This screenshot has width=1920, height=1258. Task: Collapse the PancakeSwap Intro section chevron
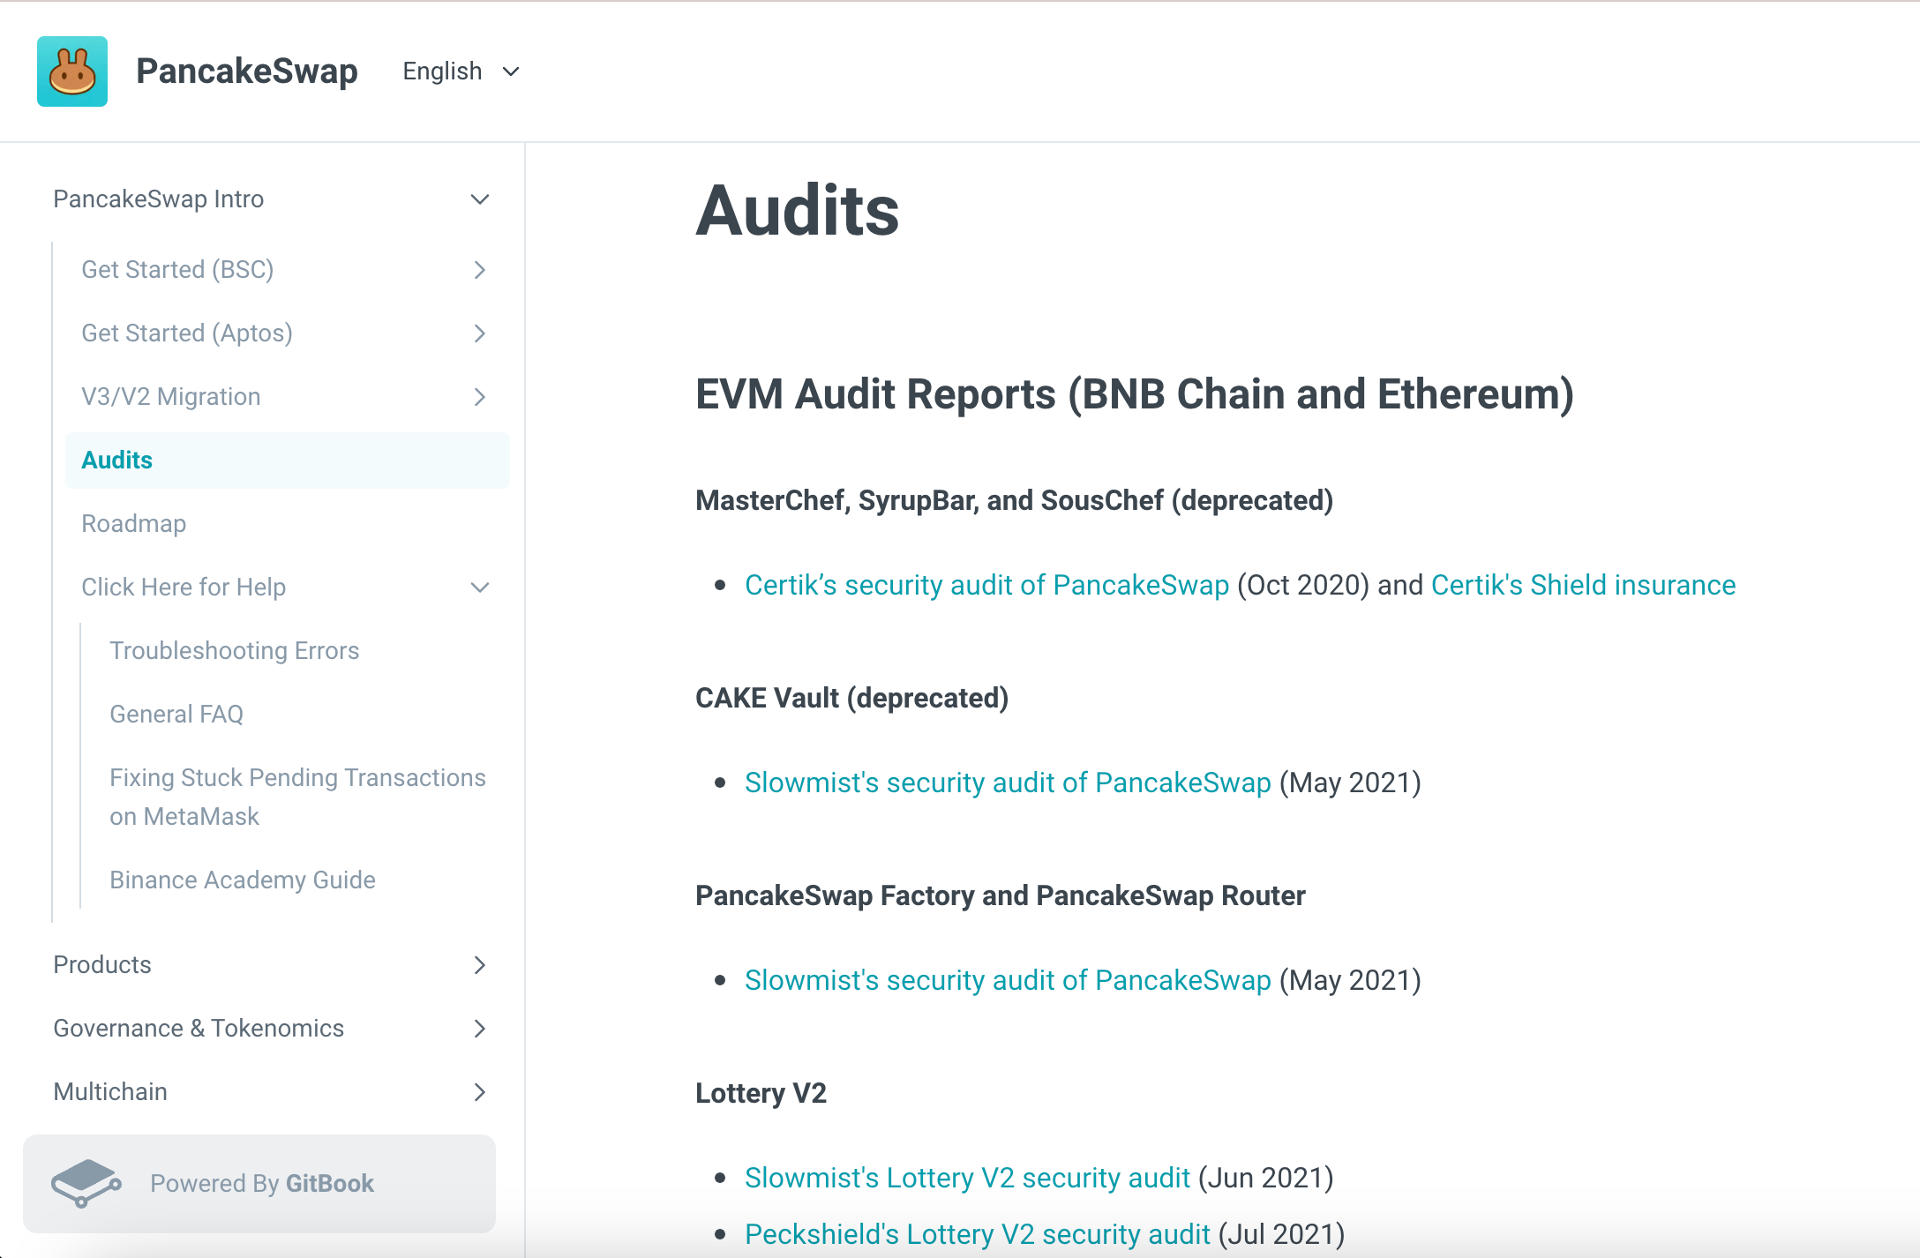[480, 199]
